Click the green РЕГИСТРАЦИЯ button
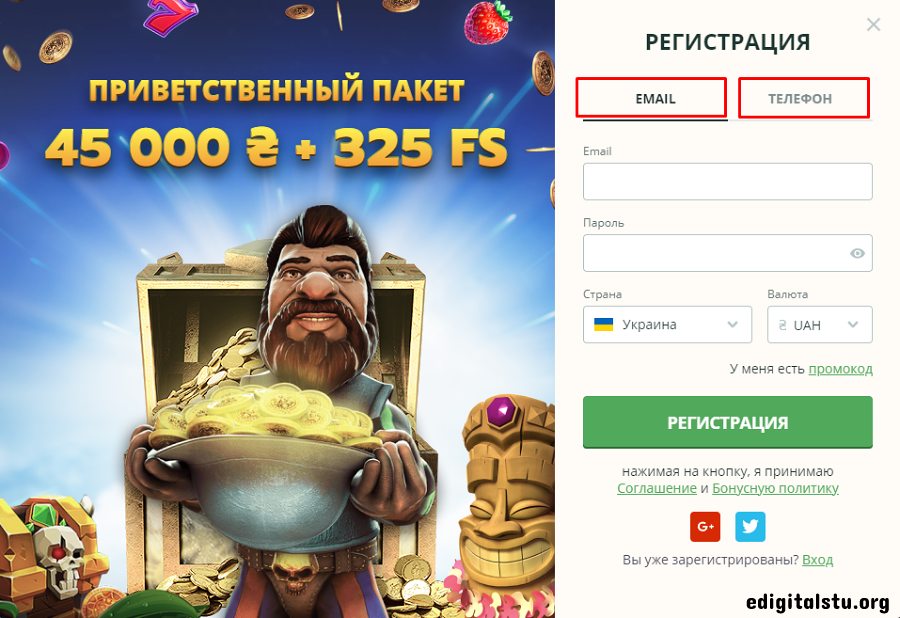The height and width of the screenshot is (618, 900). pos(727,422)
